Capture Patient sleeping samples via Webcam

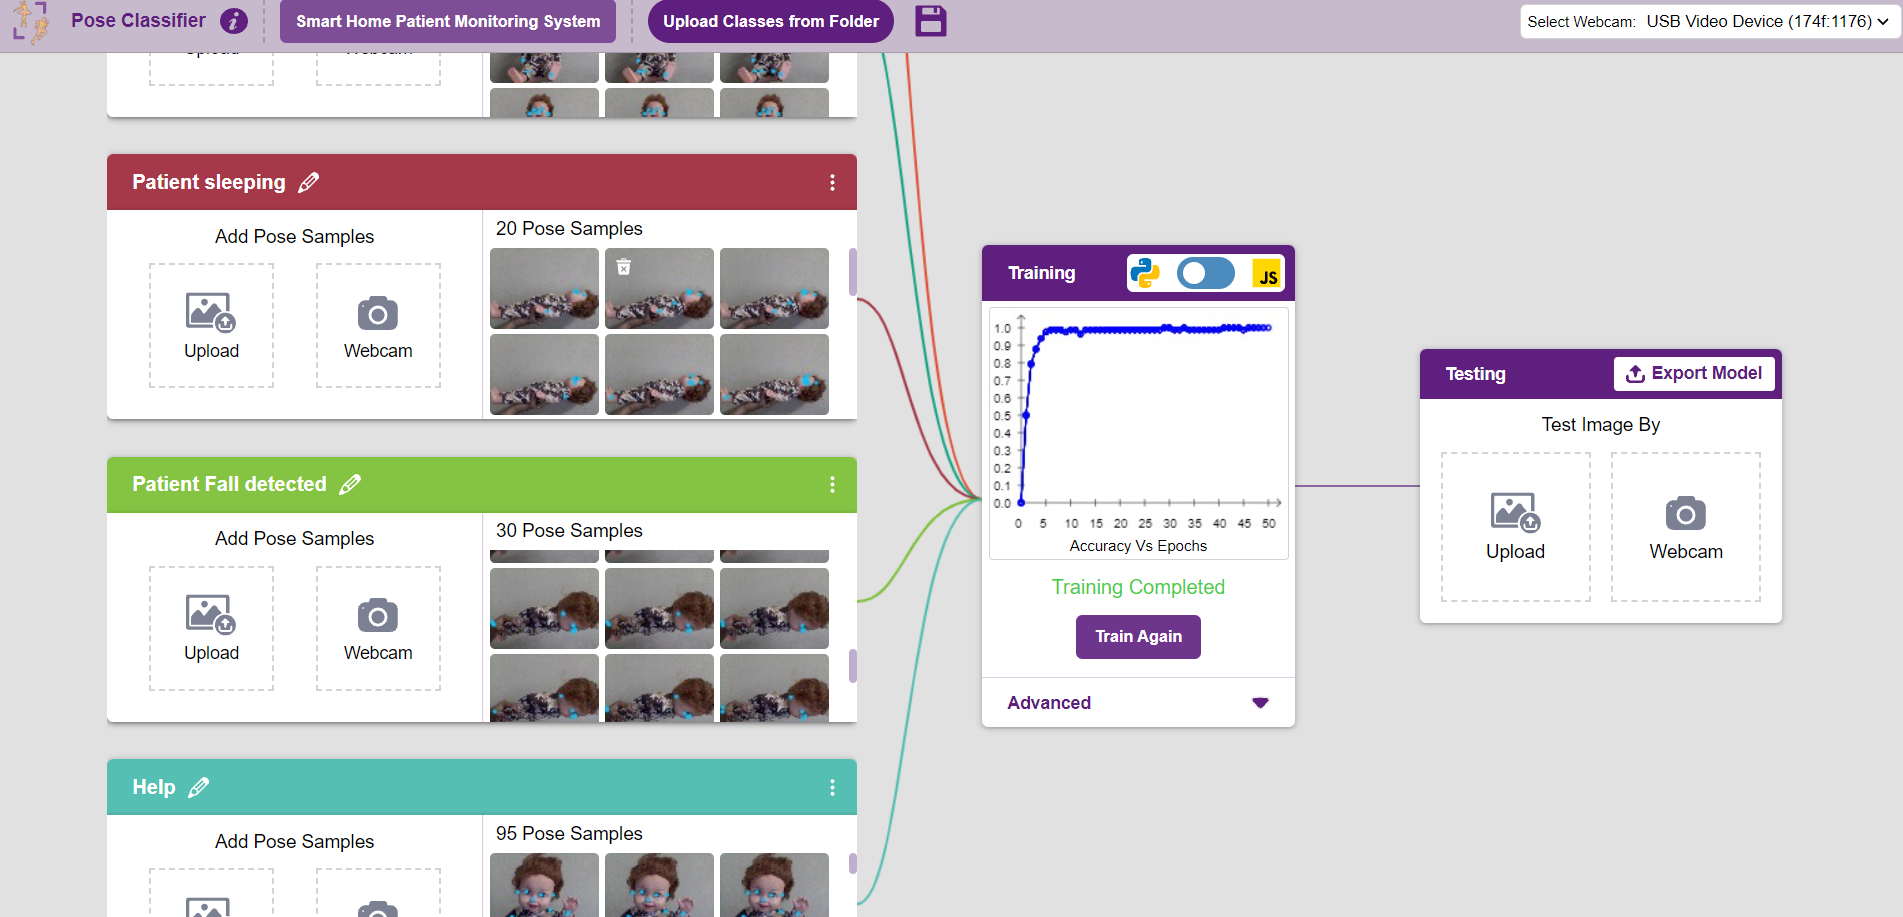pos(378,325)
